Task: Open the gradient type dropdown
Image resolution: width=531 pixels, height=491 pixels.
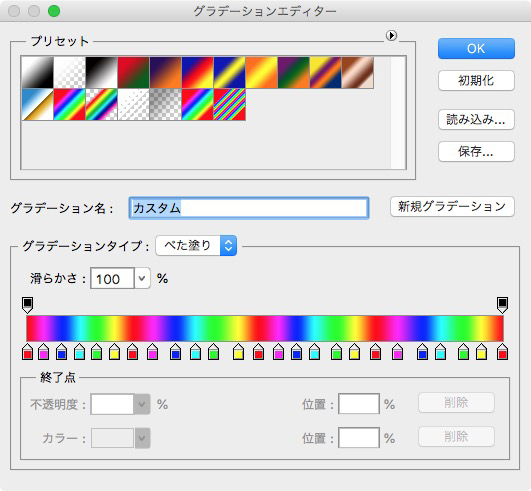Action: 196,246
